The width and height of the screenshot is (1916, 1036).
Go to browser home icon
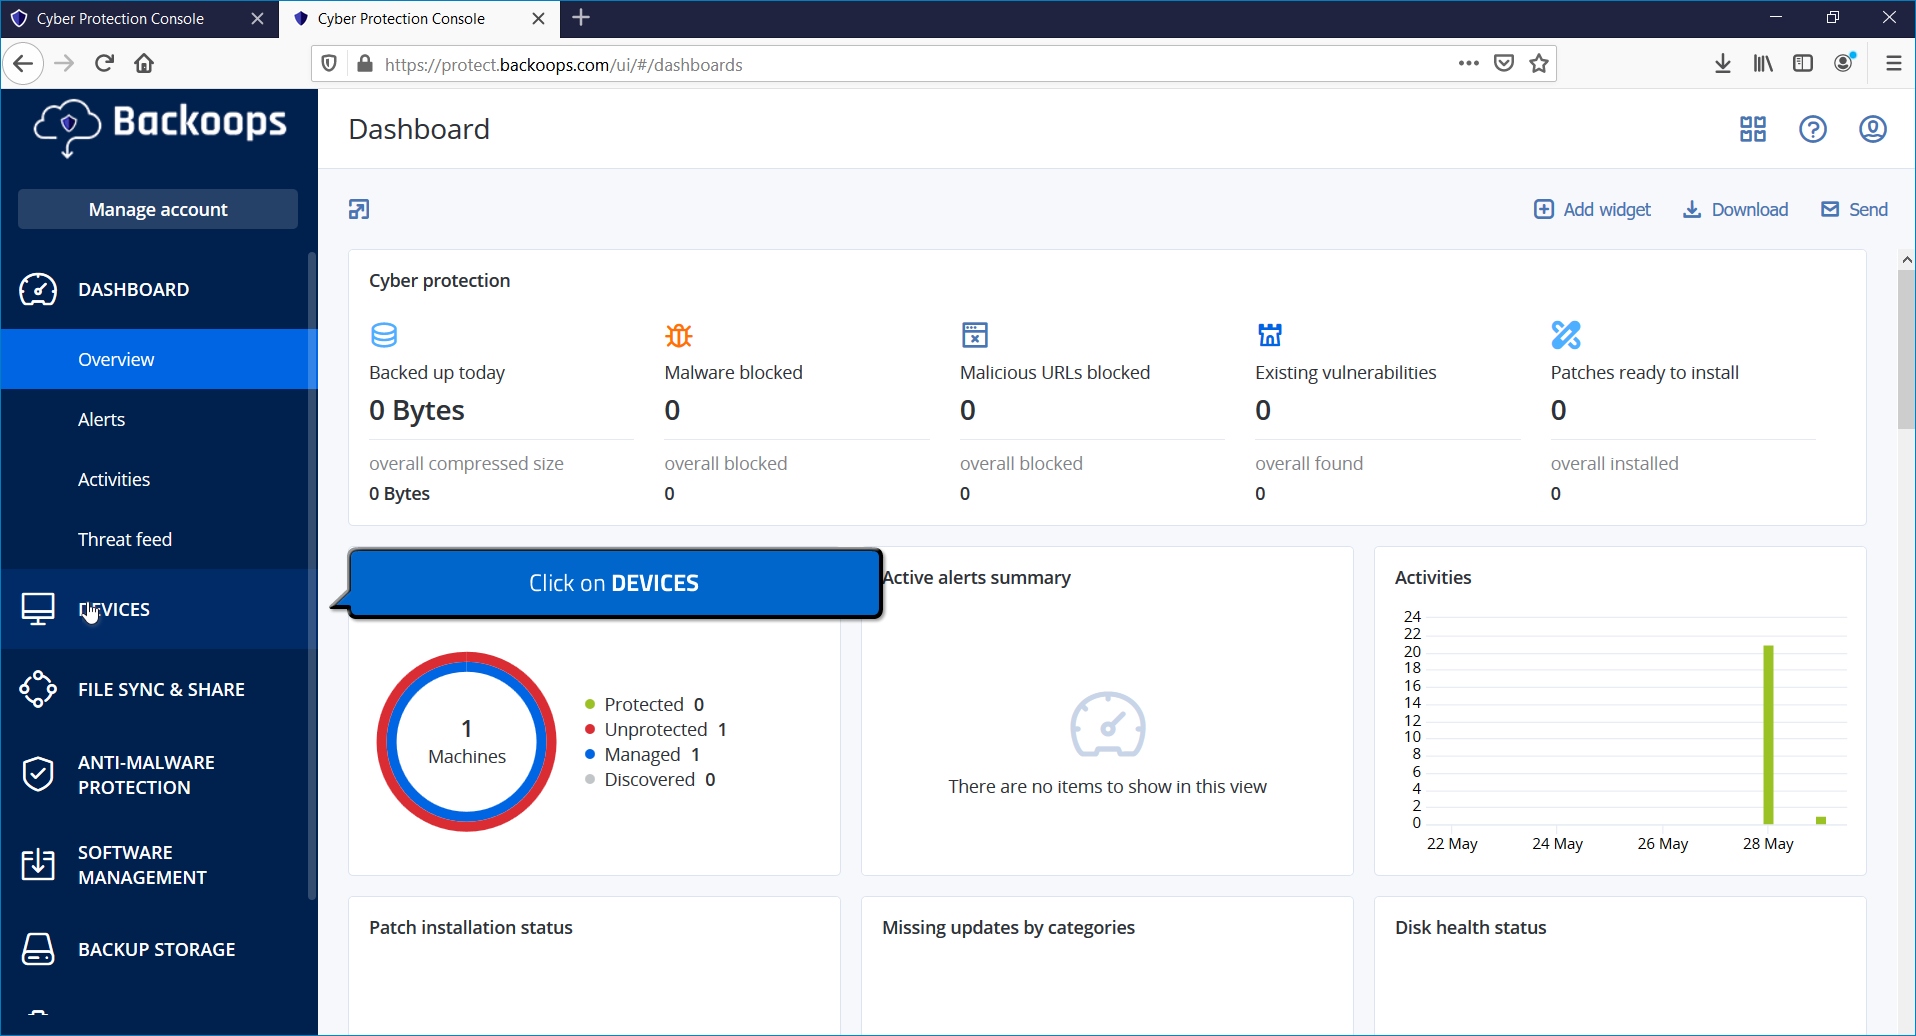pyautogui.click(x=144, y=64)
